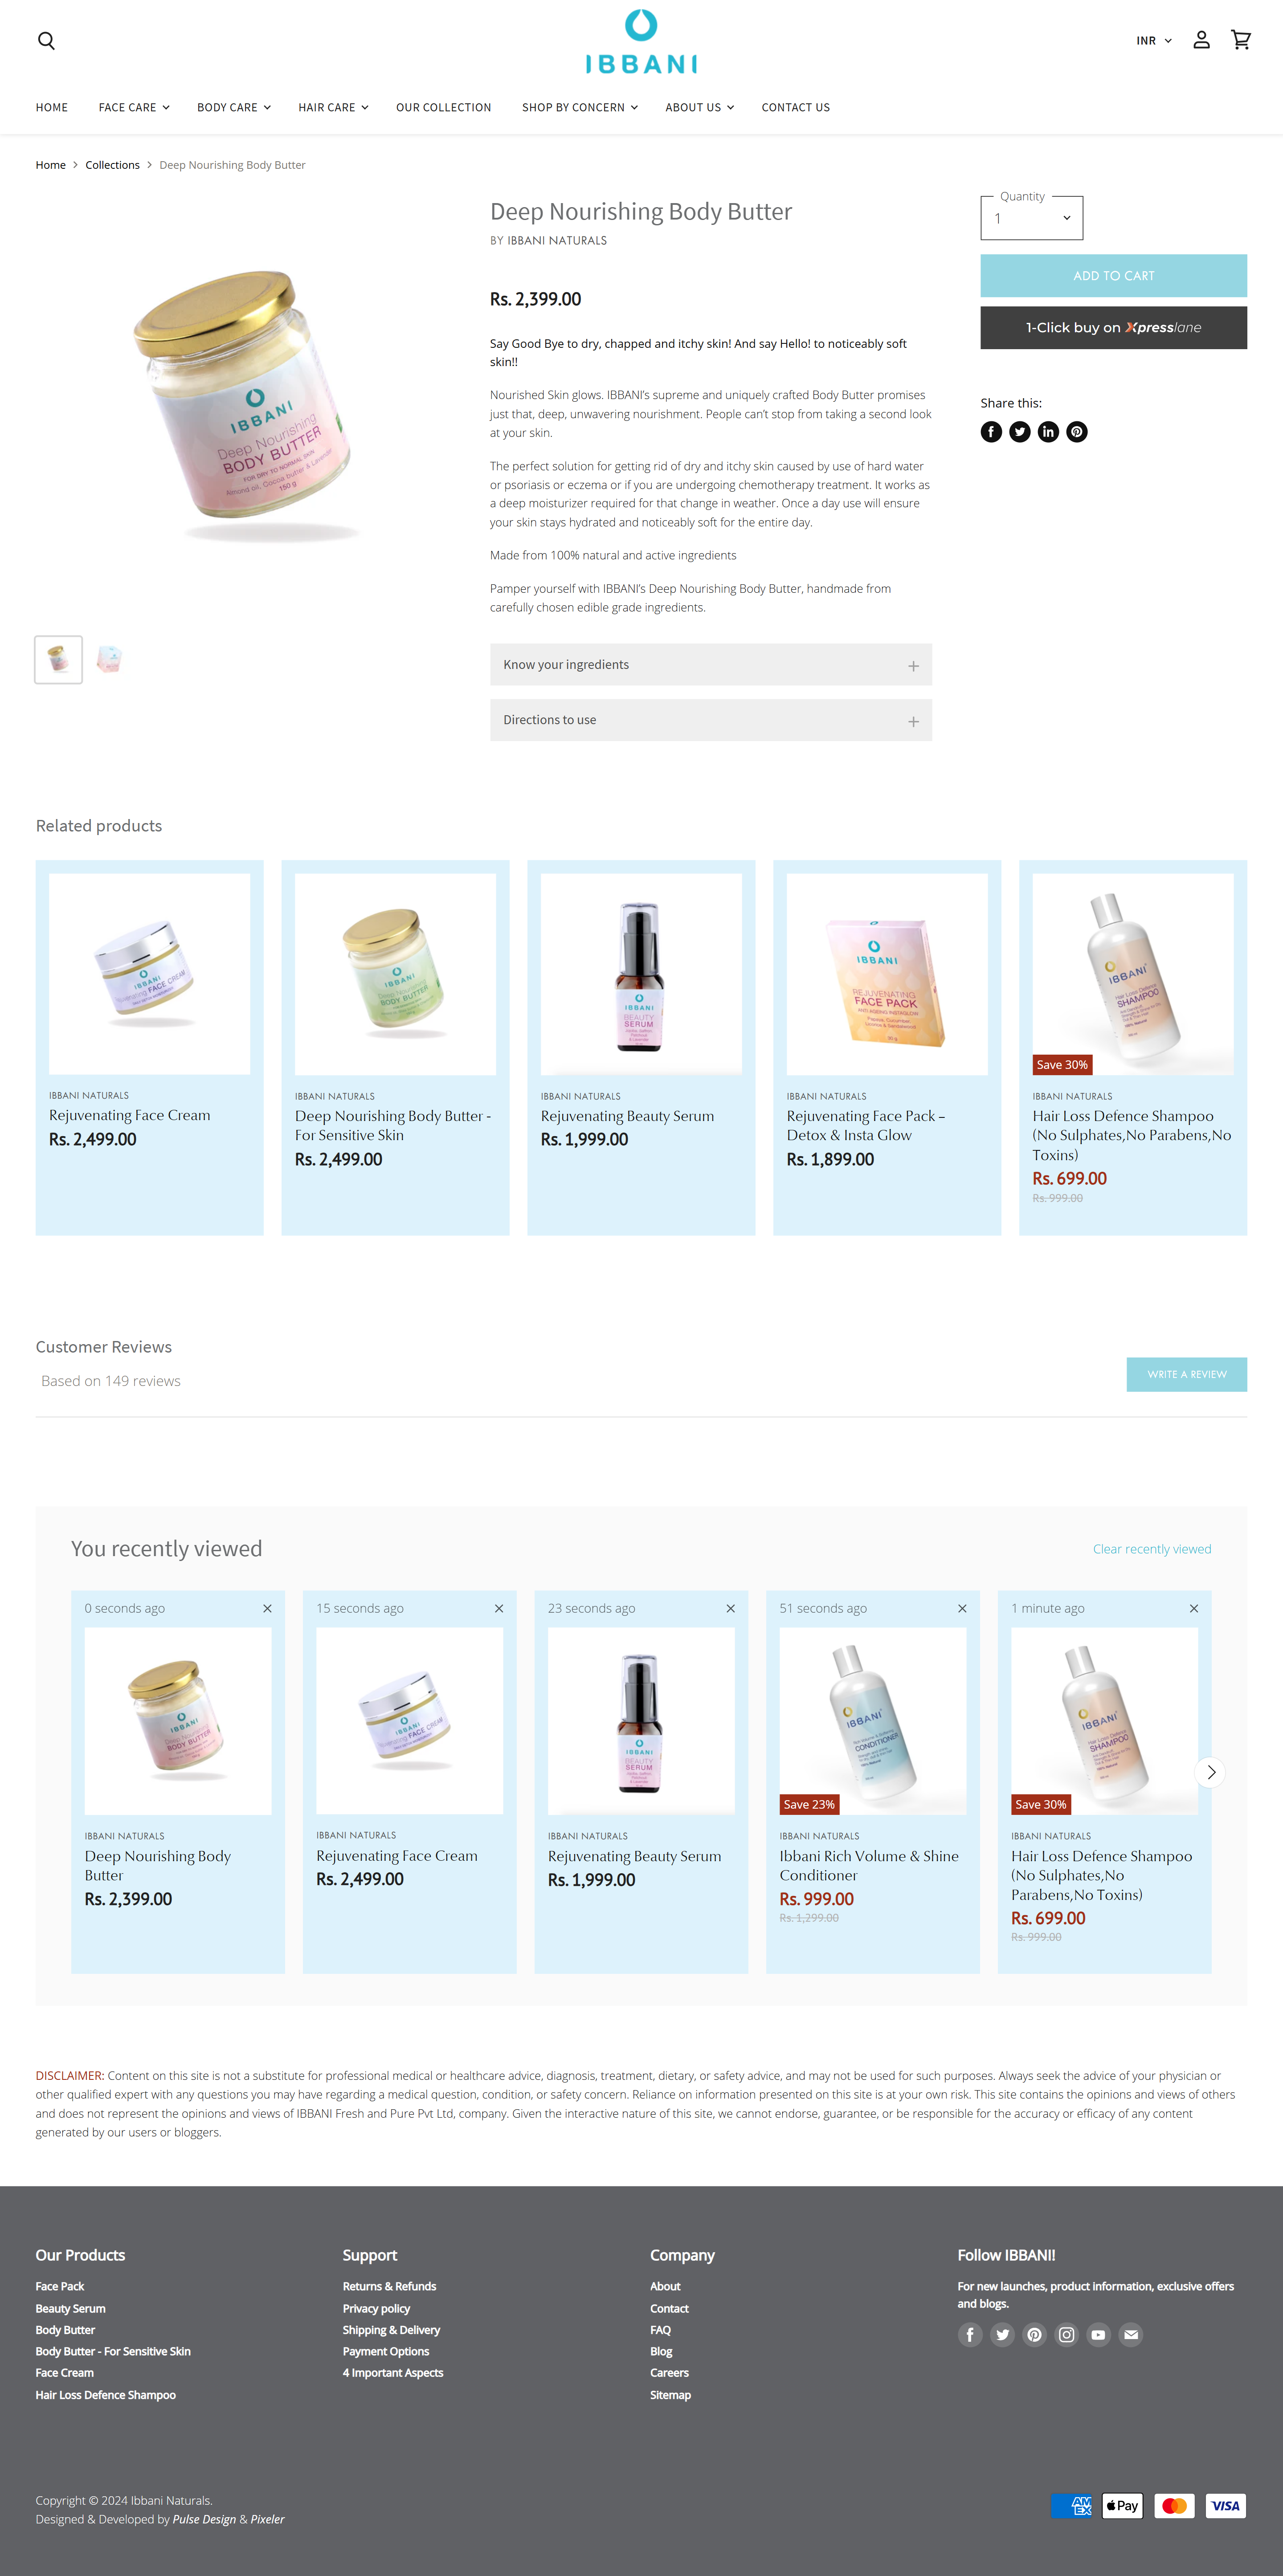Share product on Facebook icon

pyautogui.click(x=991, y=432)
